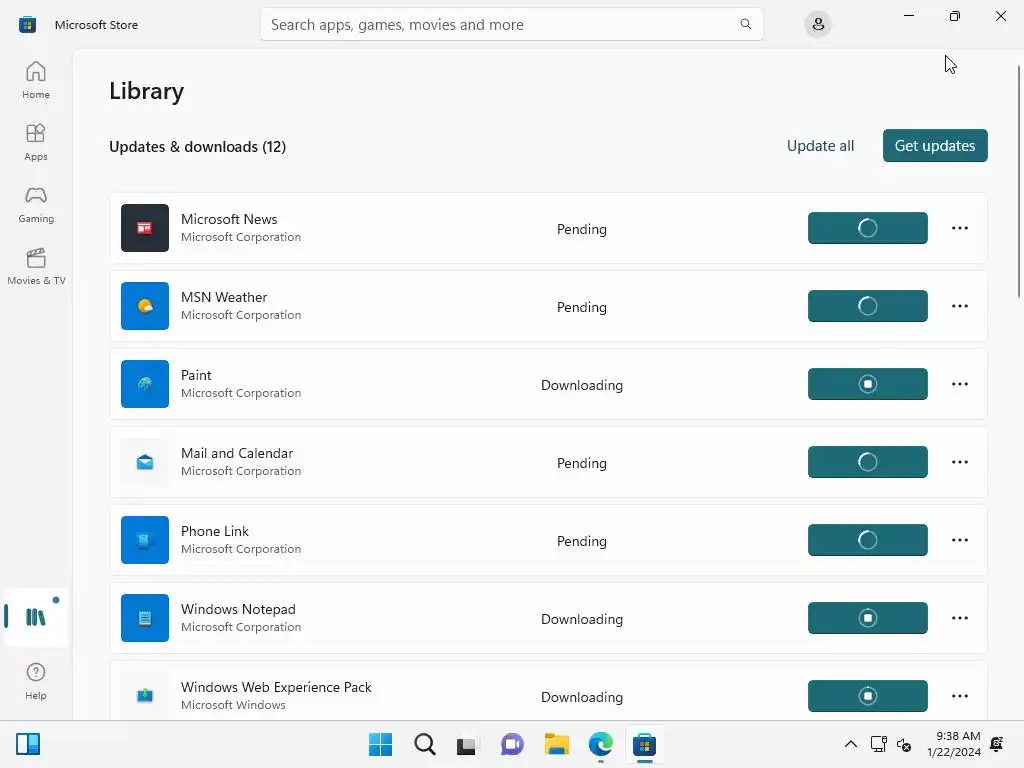Click the Phone Link app icon
This screenshot has height=768, width=1024.
(x=145, y=540)
